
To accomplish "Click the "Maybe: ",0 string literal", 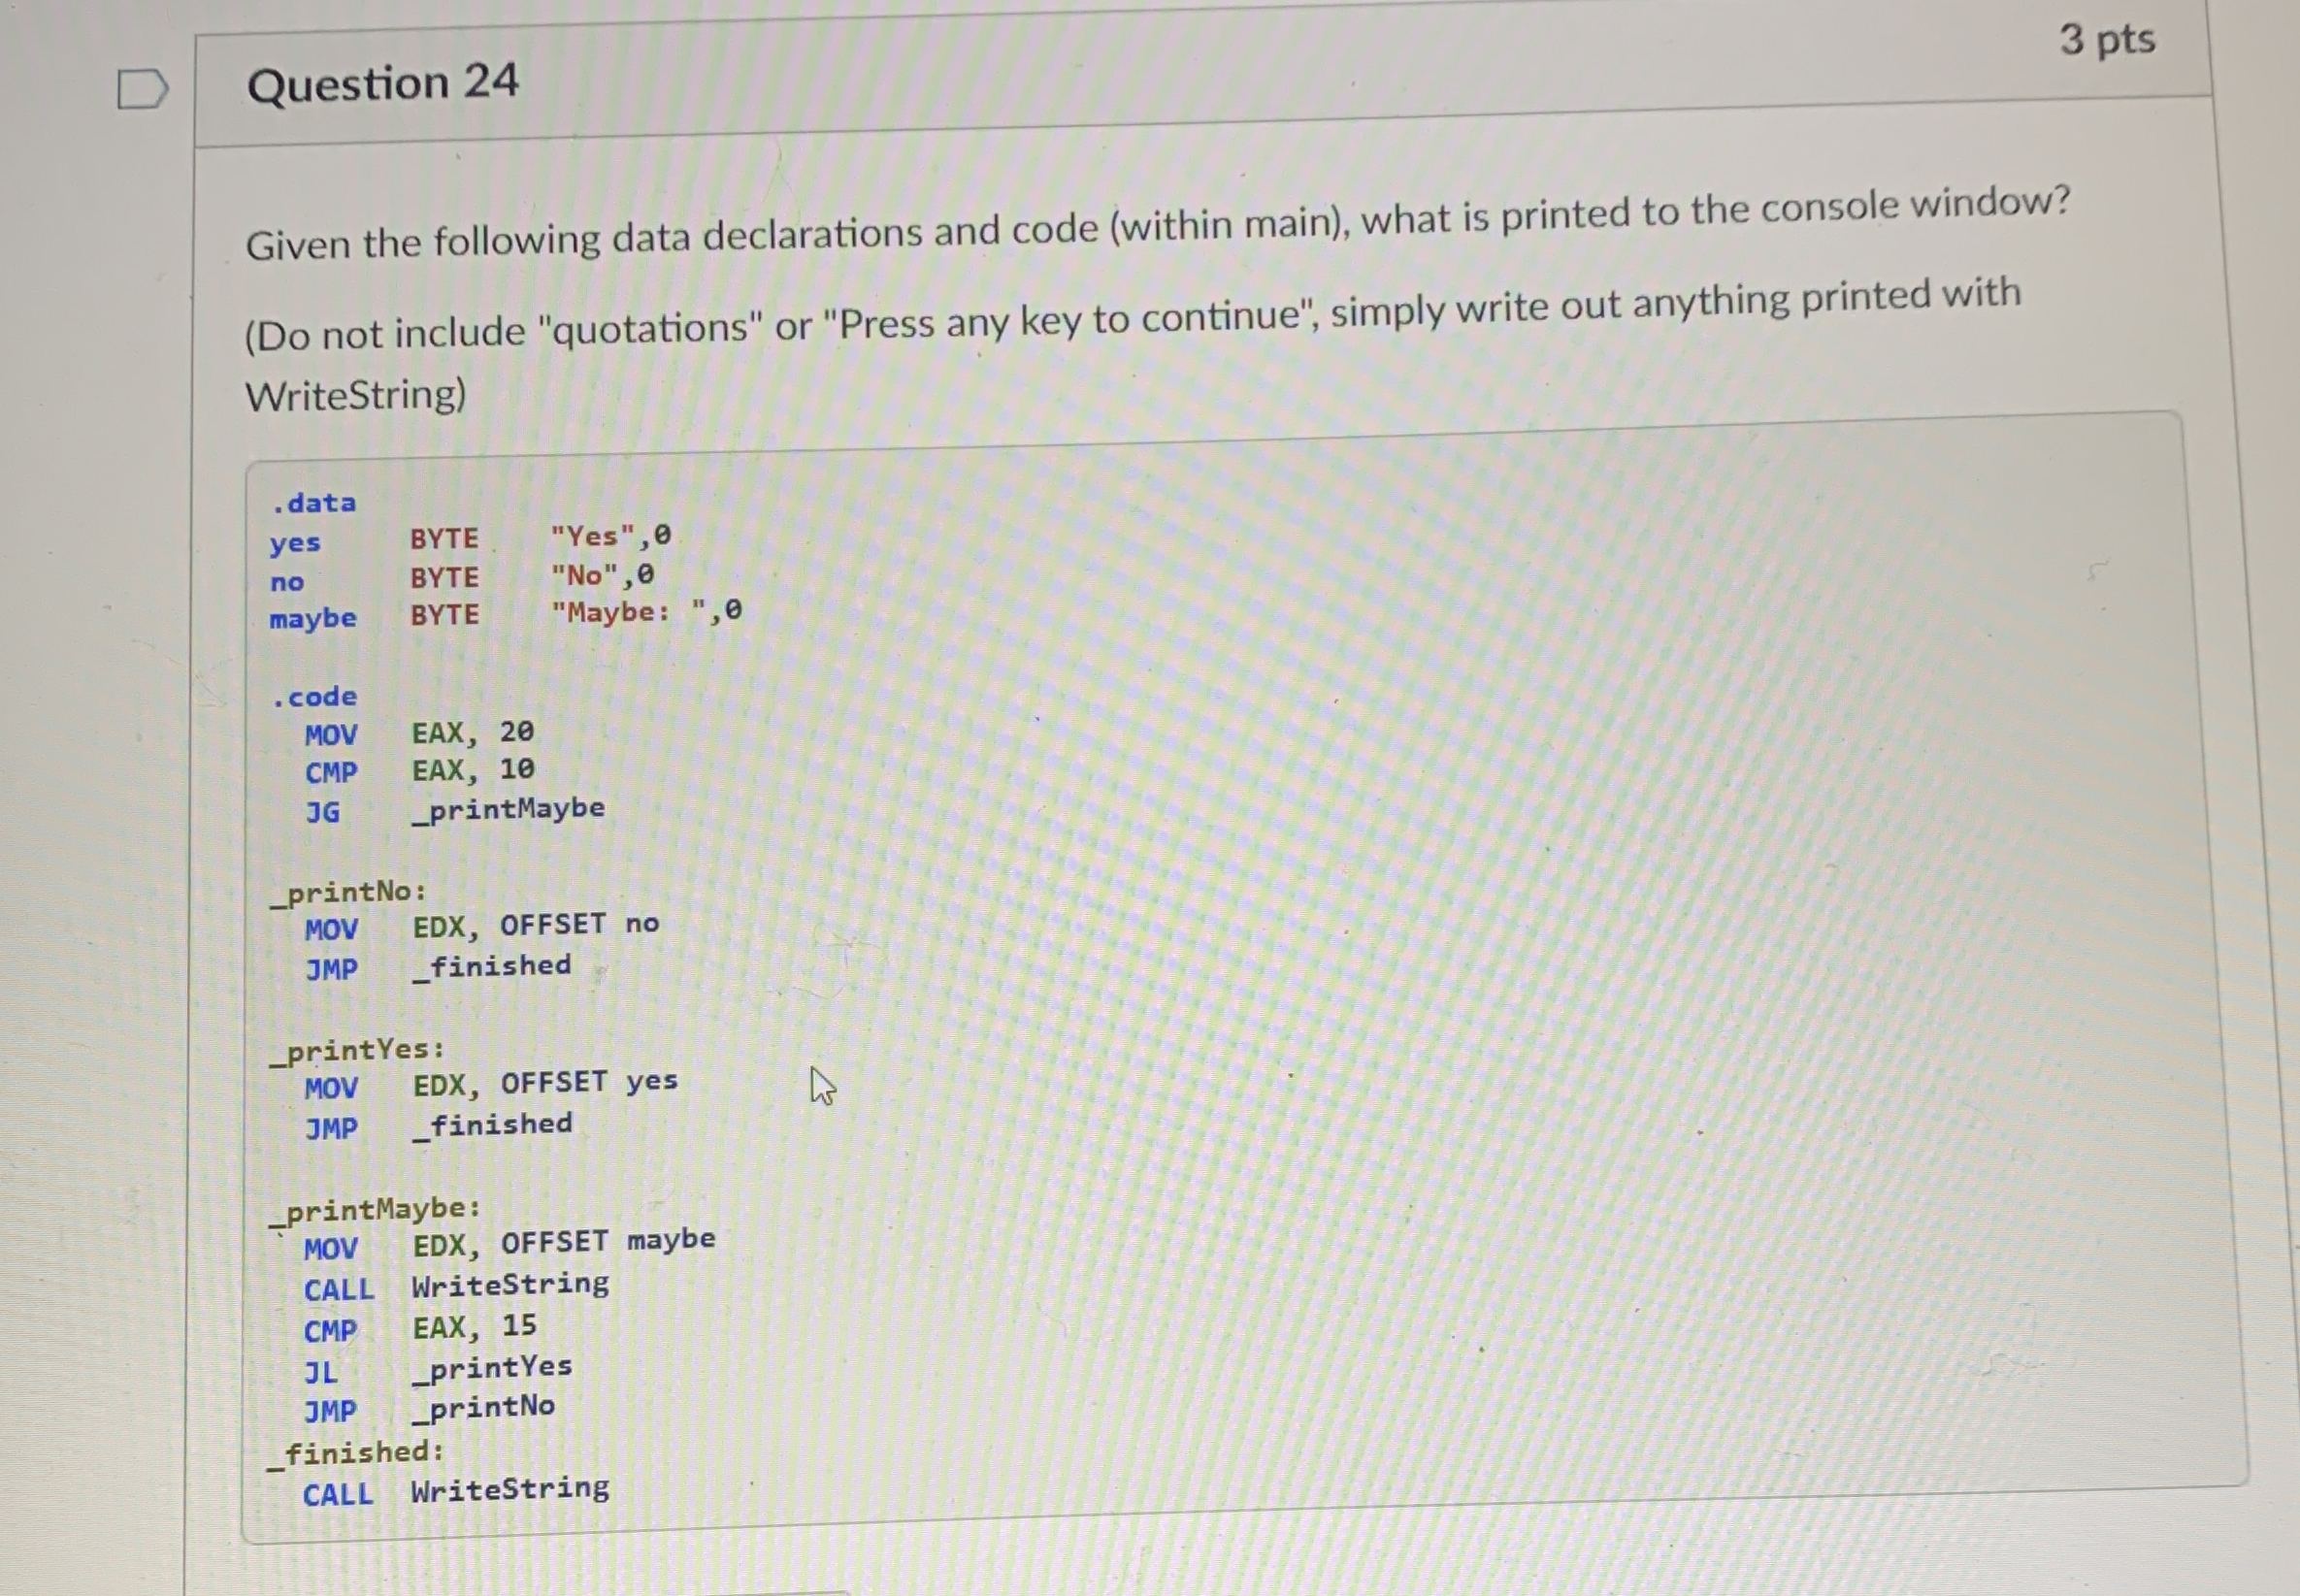I will (647, 612).
